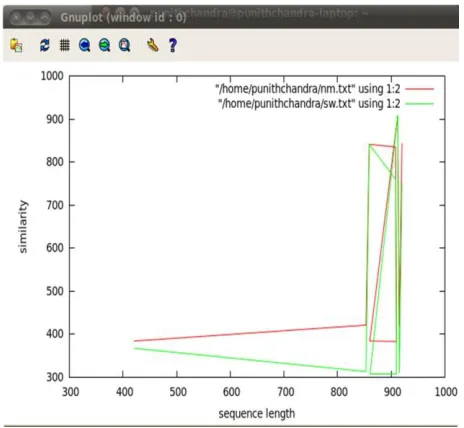Viewport: 464px width, 428px height.
Task: Click the 'similarity' y-axis label
Action: point(23,227)
